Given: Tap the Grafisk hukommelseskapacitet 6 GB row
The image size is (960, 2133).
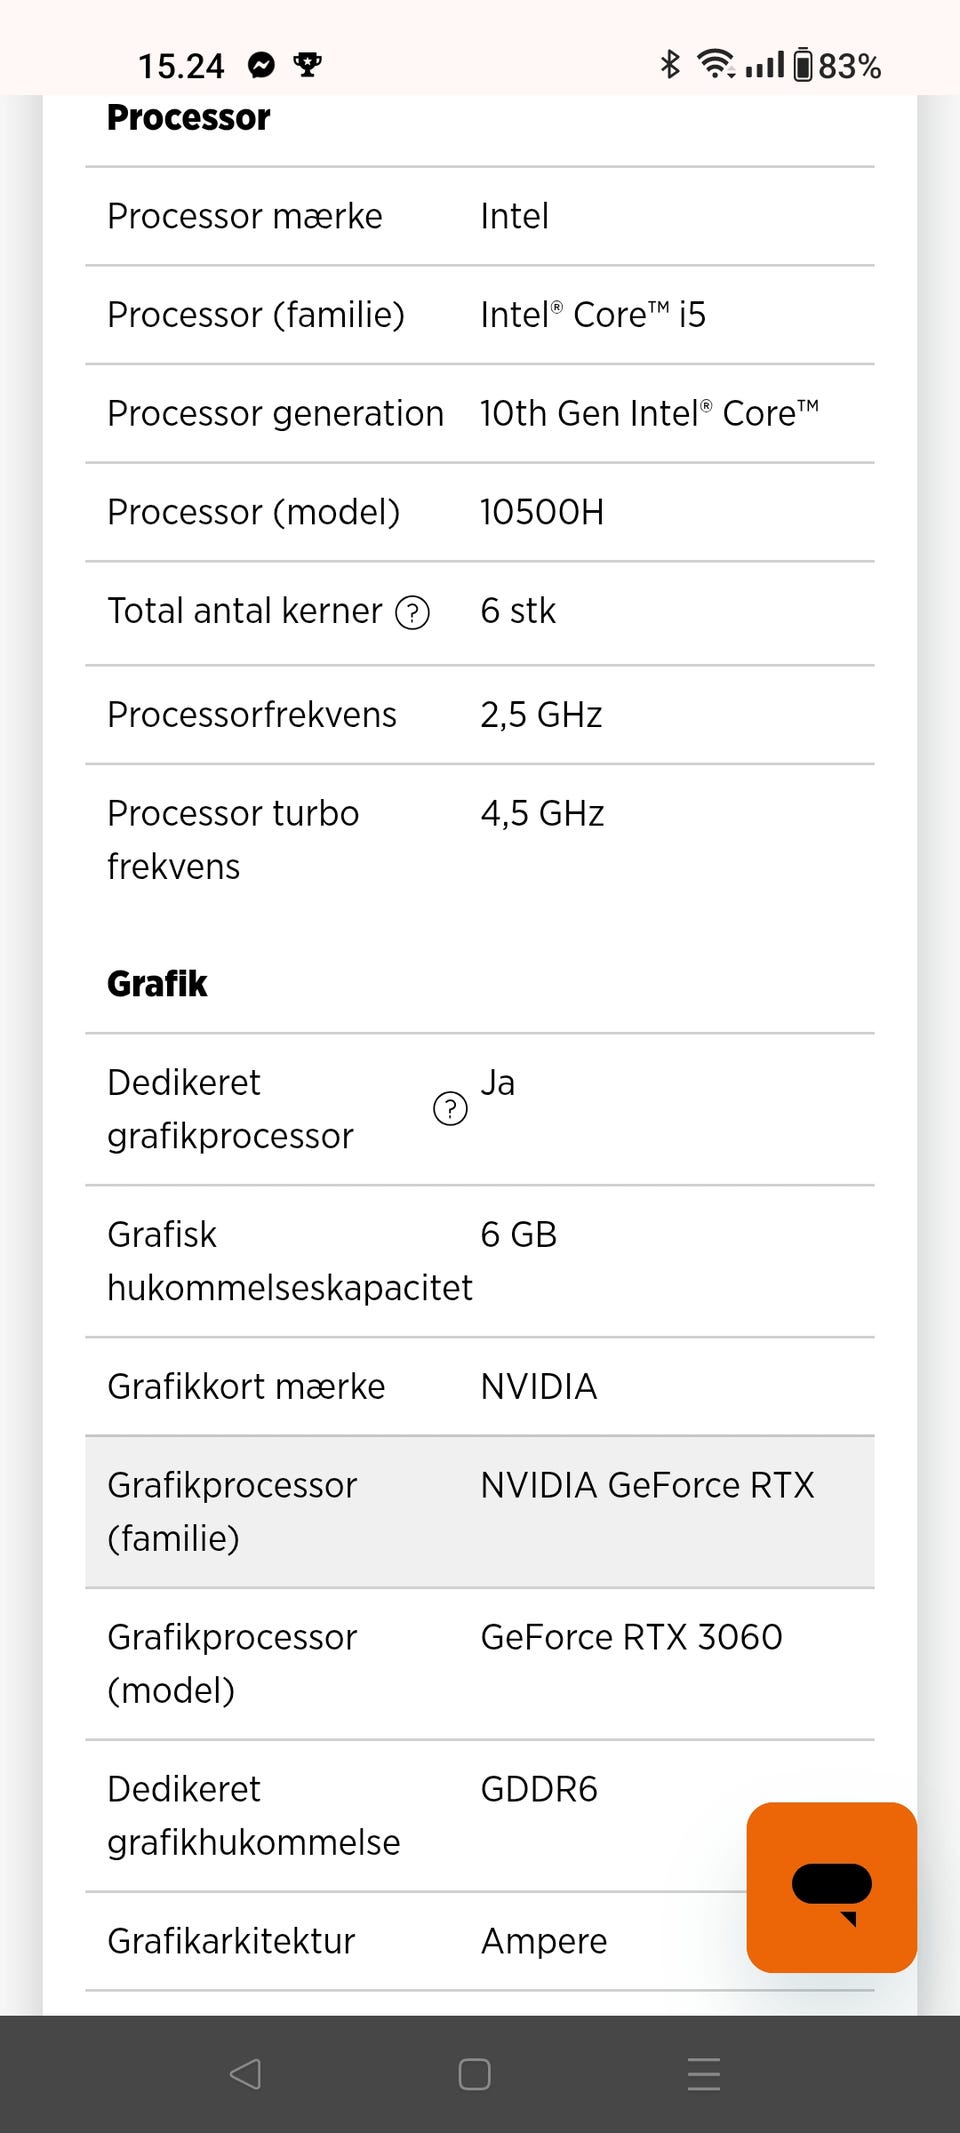Looking at the screenshot, I should [480, 1260].
